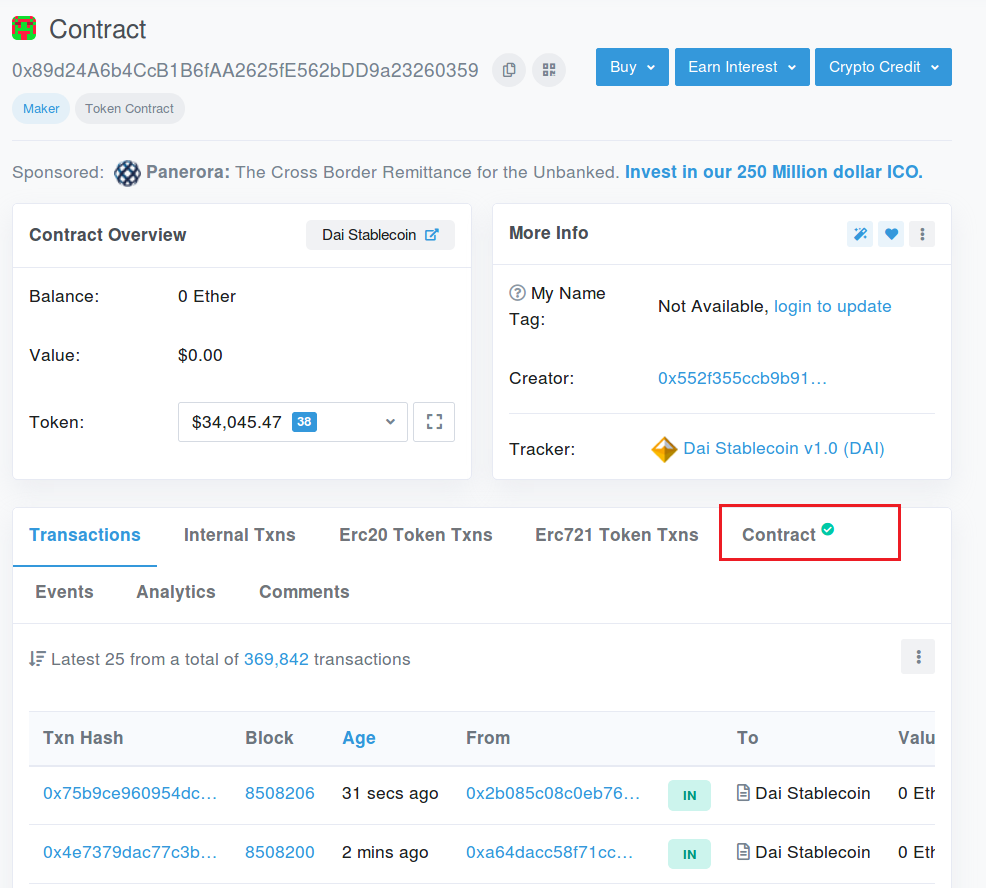This screenshot has width=986, height=888.
Task: Open transactions list three-dot menu
Action: click(x=918, y=657)
